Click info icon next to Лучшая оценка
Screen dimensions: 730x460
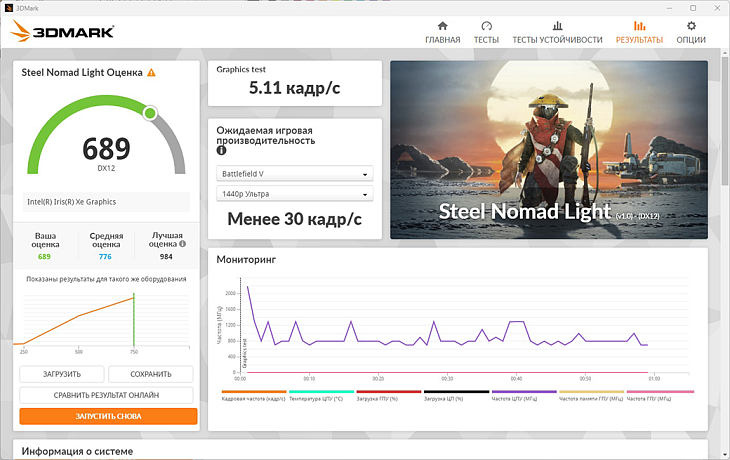(x=181, y=244)
